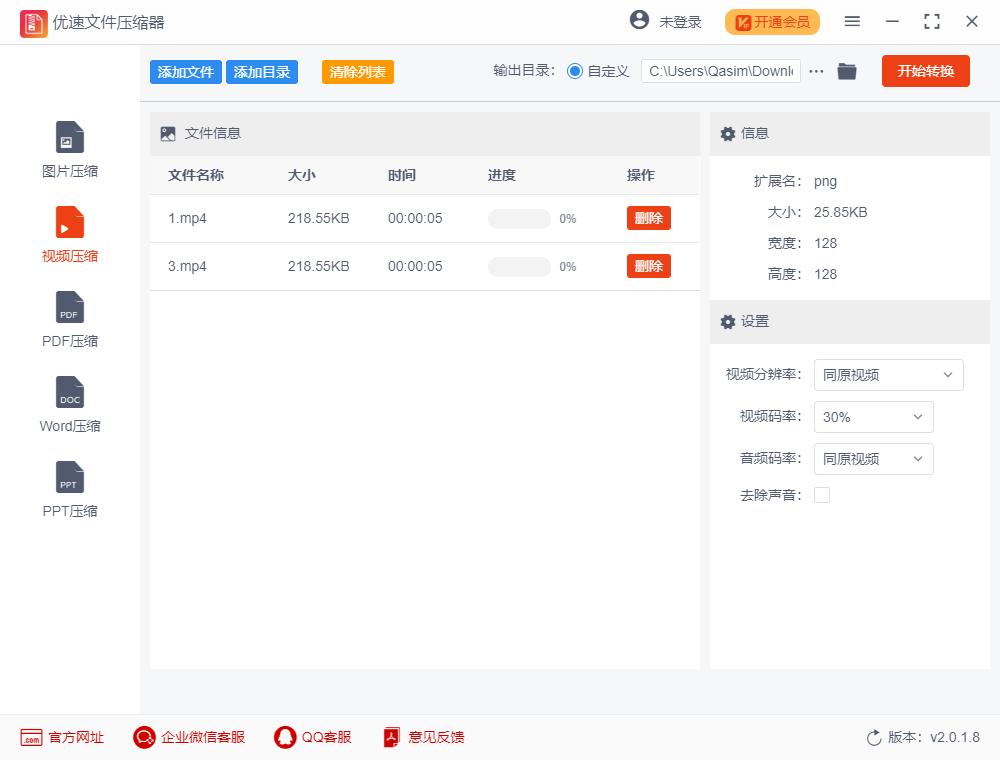Select the 自定义 output directory radio button
Viewport: 1000px width, 760px height.
tap(572, 71)
